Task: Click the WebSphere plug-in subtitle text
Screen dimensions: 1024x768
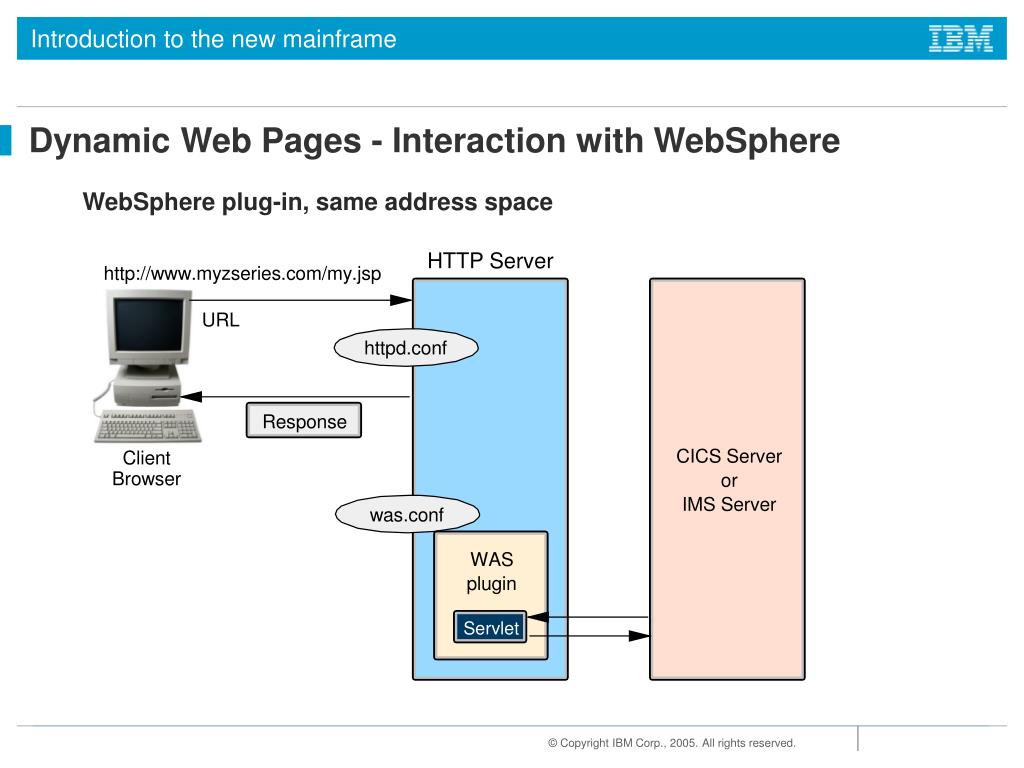Action: 317,202
